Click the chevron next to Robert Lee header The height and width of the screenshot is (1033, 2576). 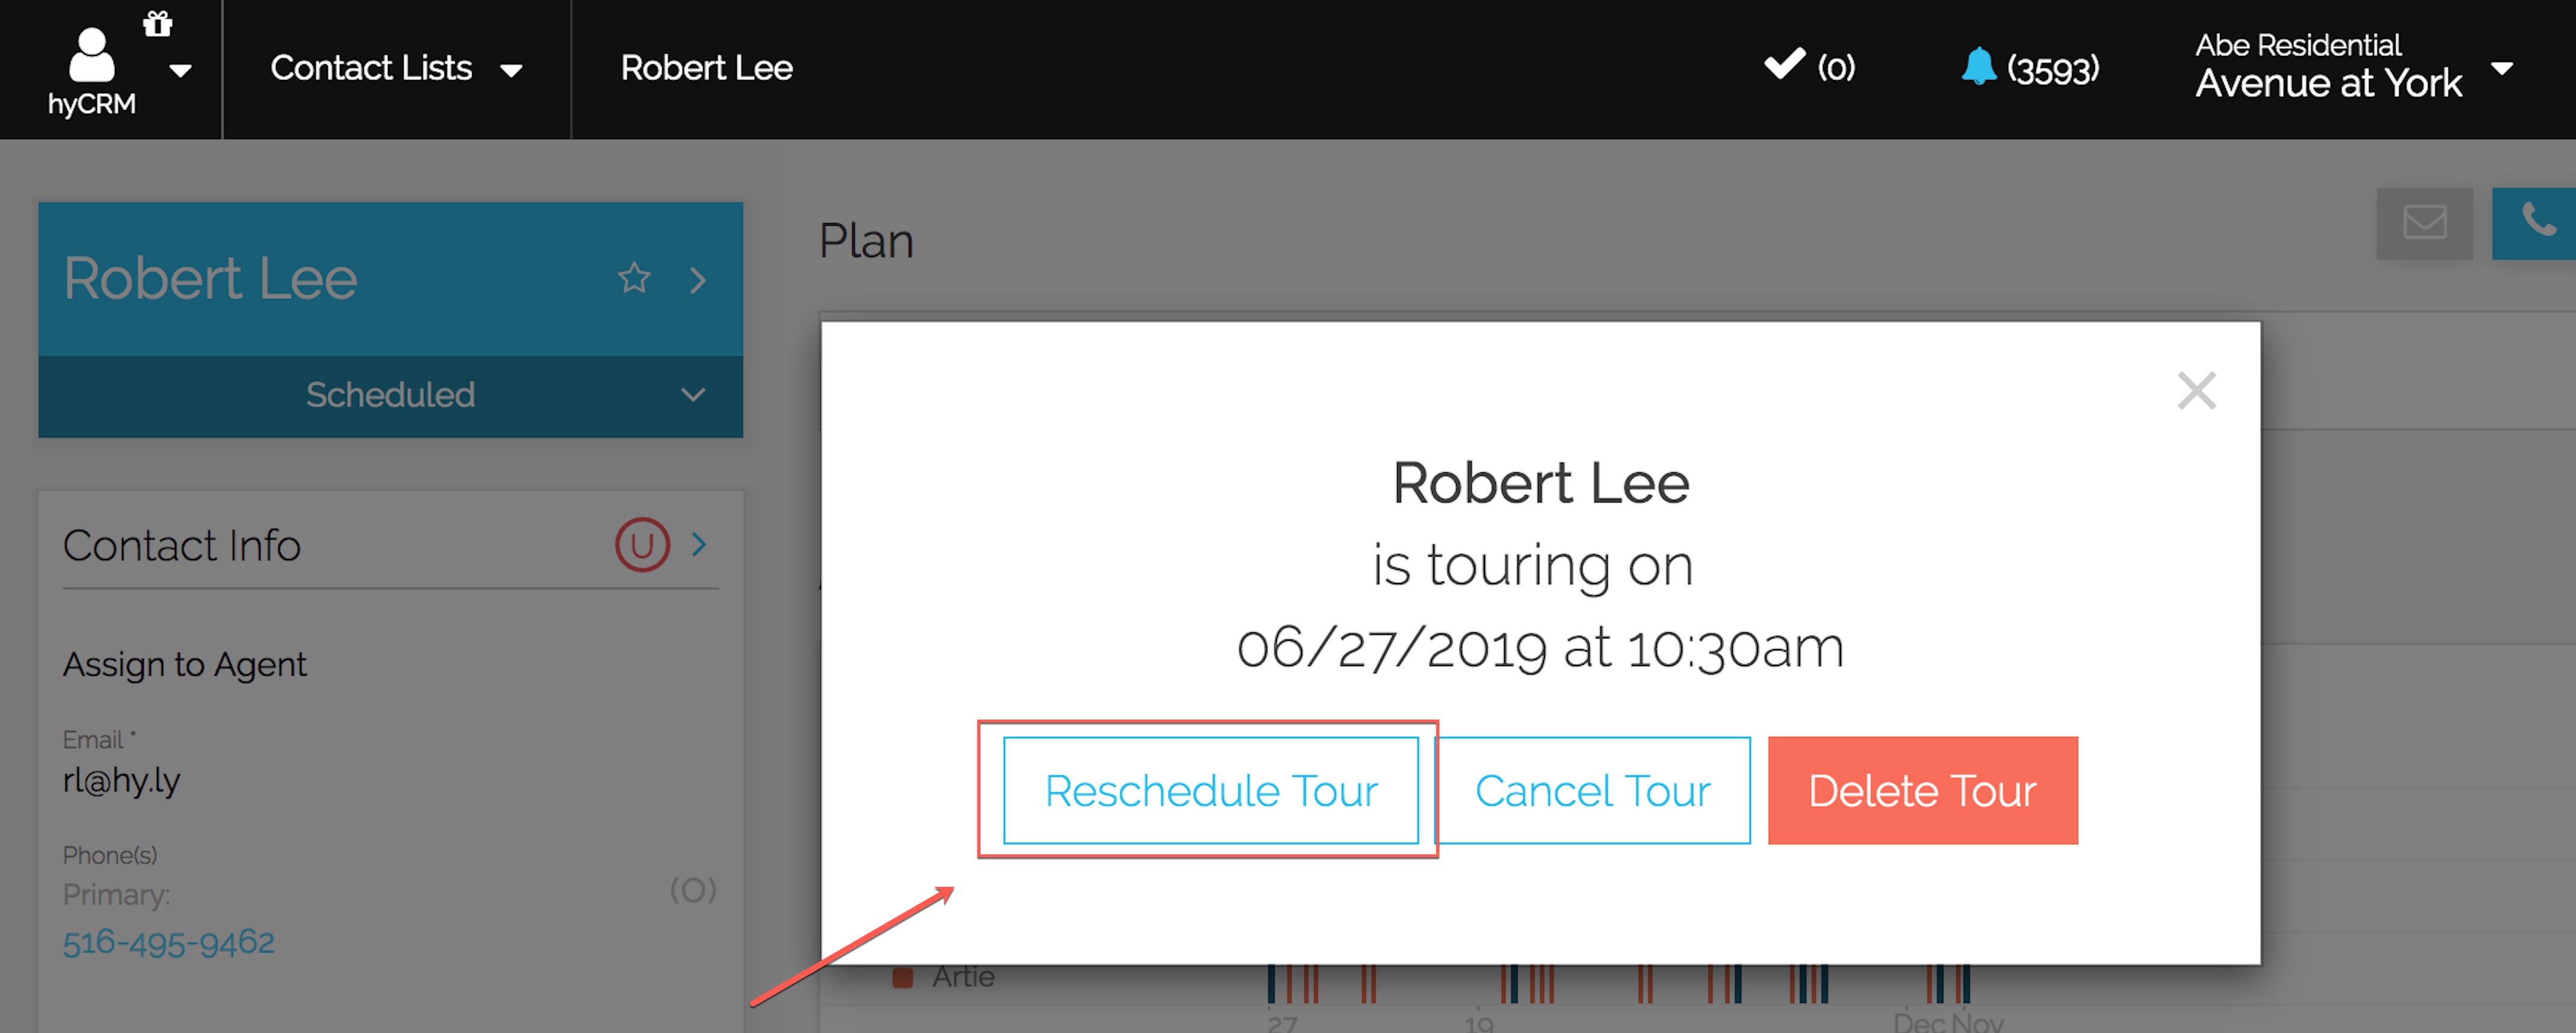coord(698,280)
